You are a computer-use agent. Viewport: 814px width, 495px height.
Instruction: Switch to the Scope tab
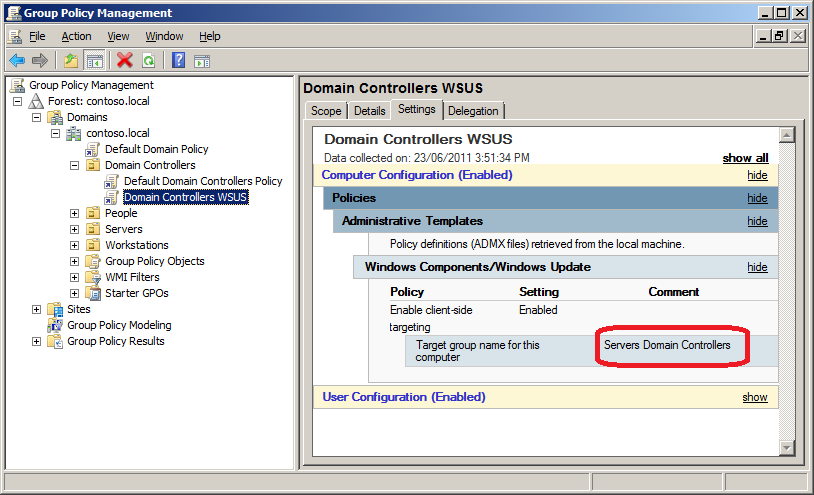pos(326,111)
